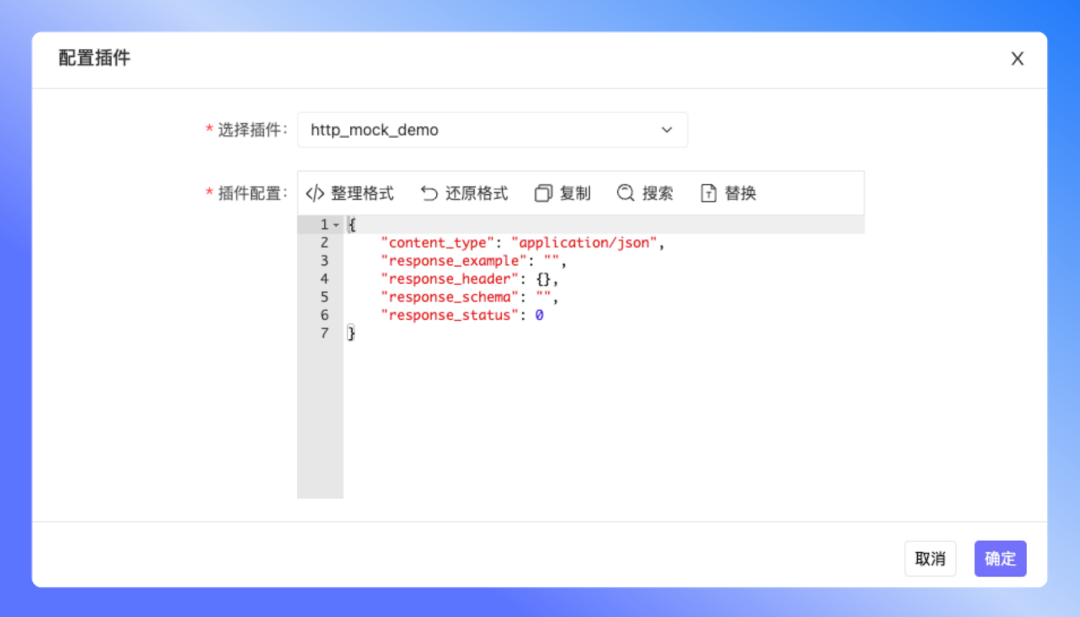Click the response_status value 0
Viewport: 1080px width, 617px height.
coord(538,315)
